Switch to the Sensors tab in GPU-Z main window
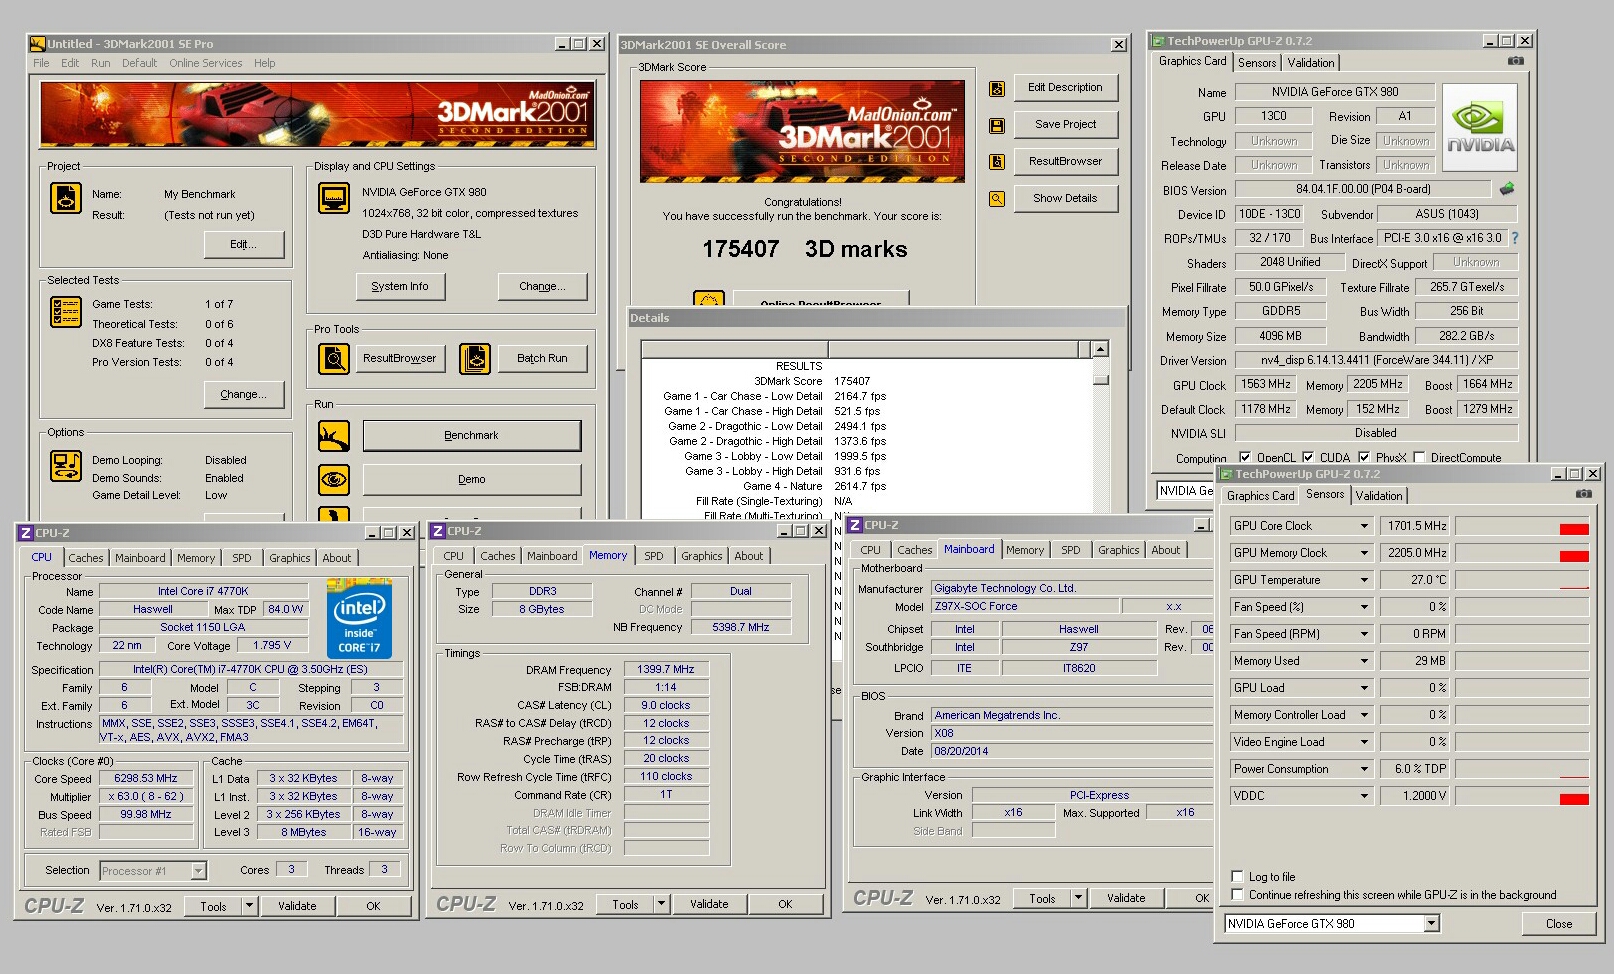The width and height of the screenshot is (1614, 974). [x=1257, y=63]
